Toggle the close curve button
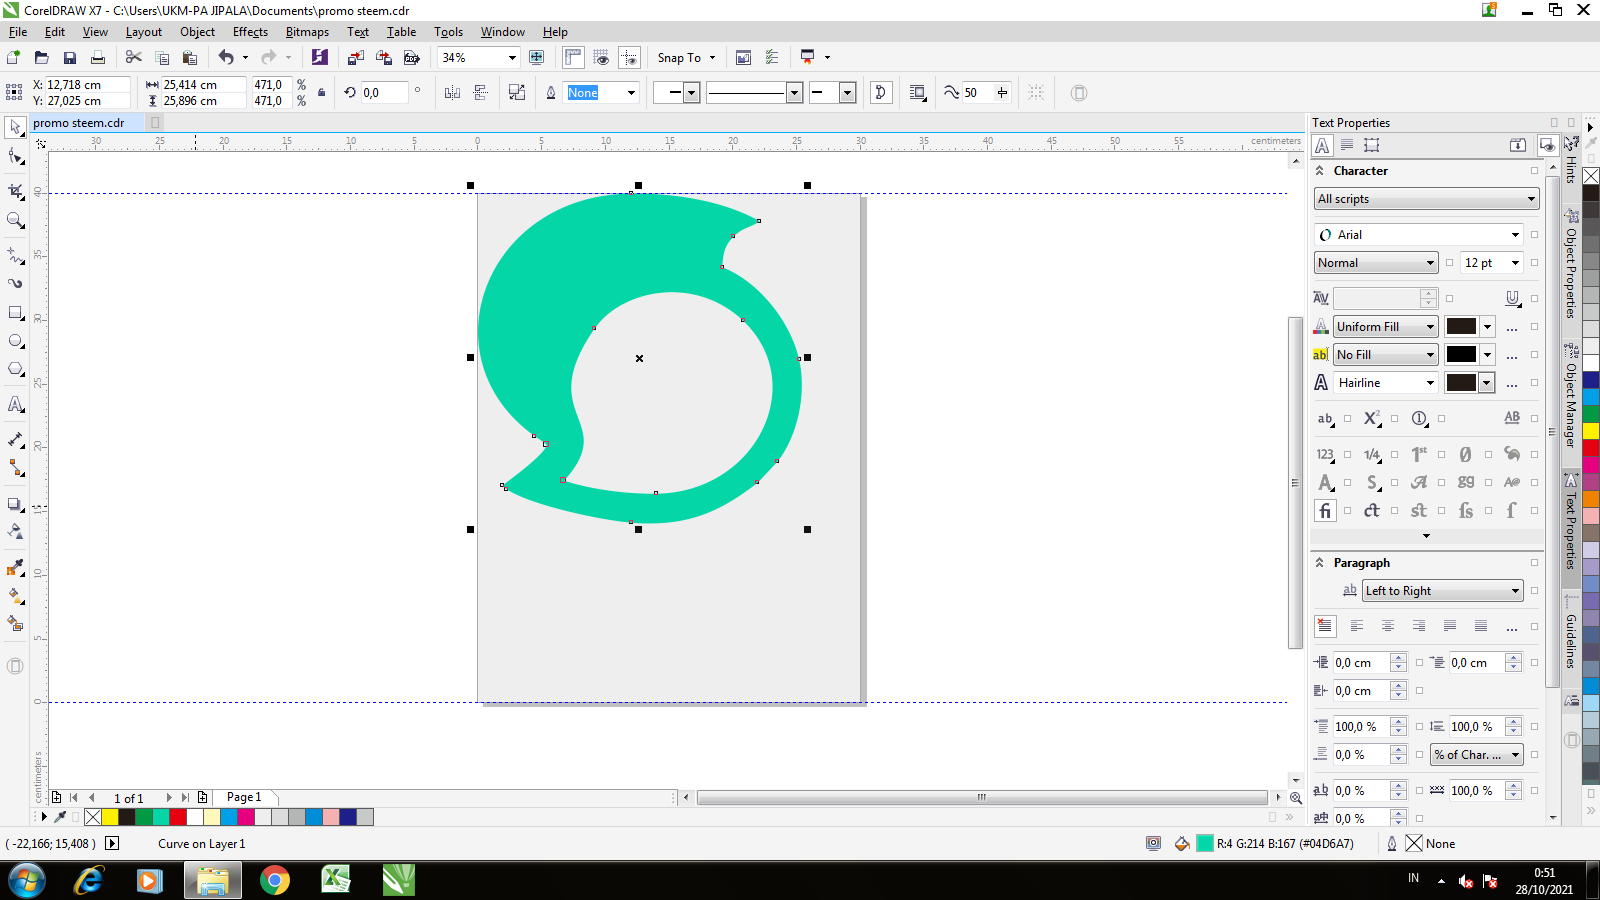The width and height of the screenshot is (1600, 900). point(881,93)
